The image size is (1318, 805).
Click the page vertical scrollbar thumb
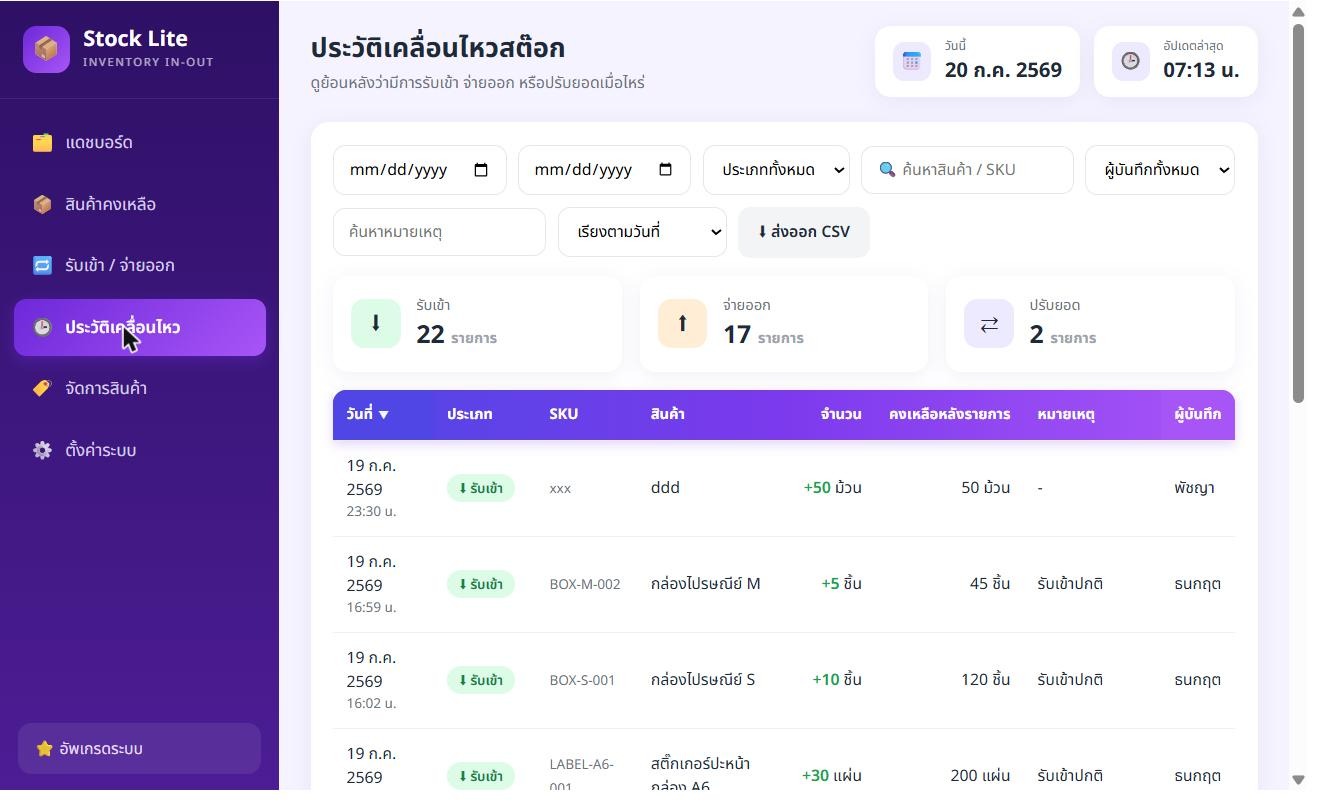click(x=1298, y=213)
